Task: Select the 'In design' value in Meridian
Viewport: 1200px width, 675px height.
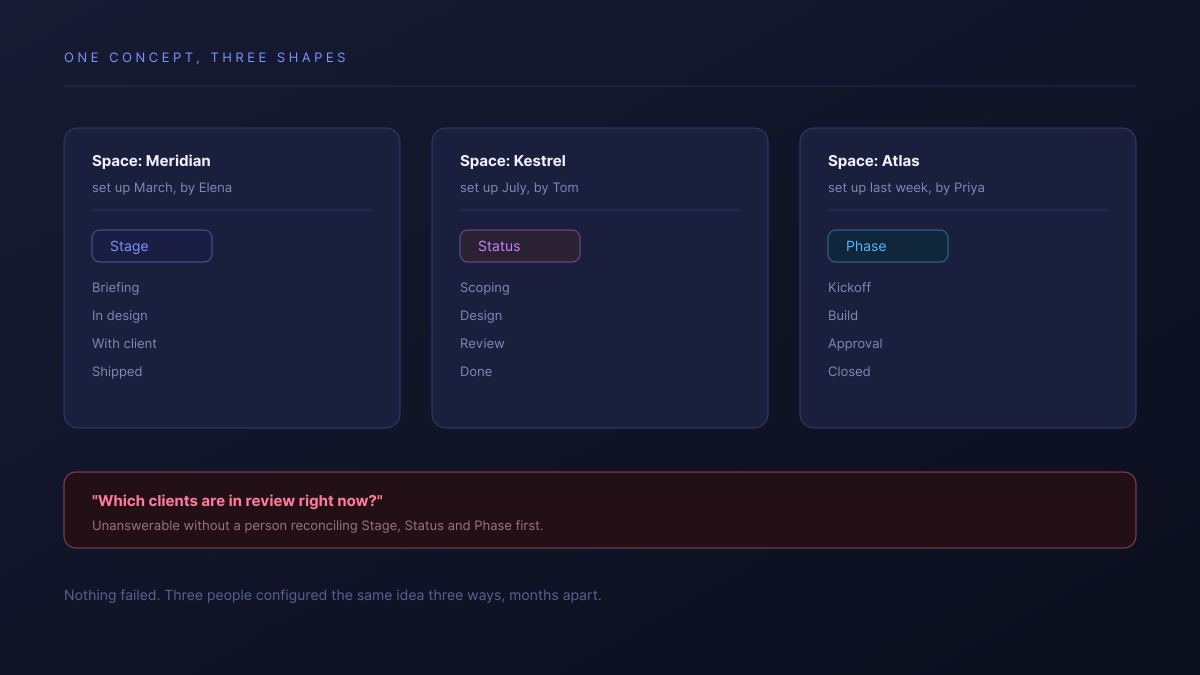Action: 120,316
